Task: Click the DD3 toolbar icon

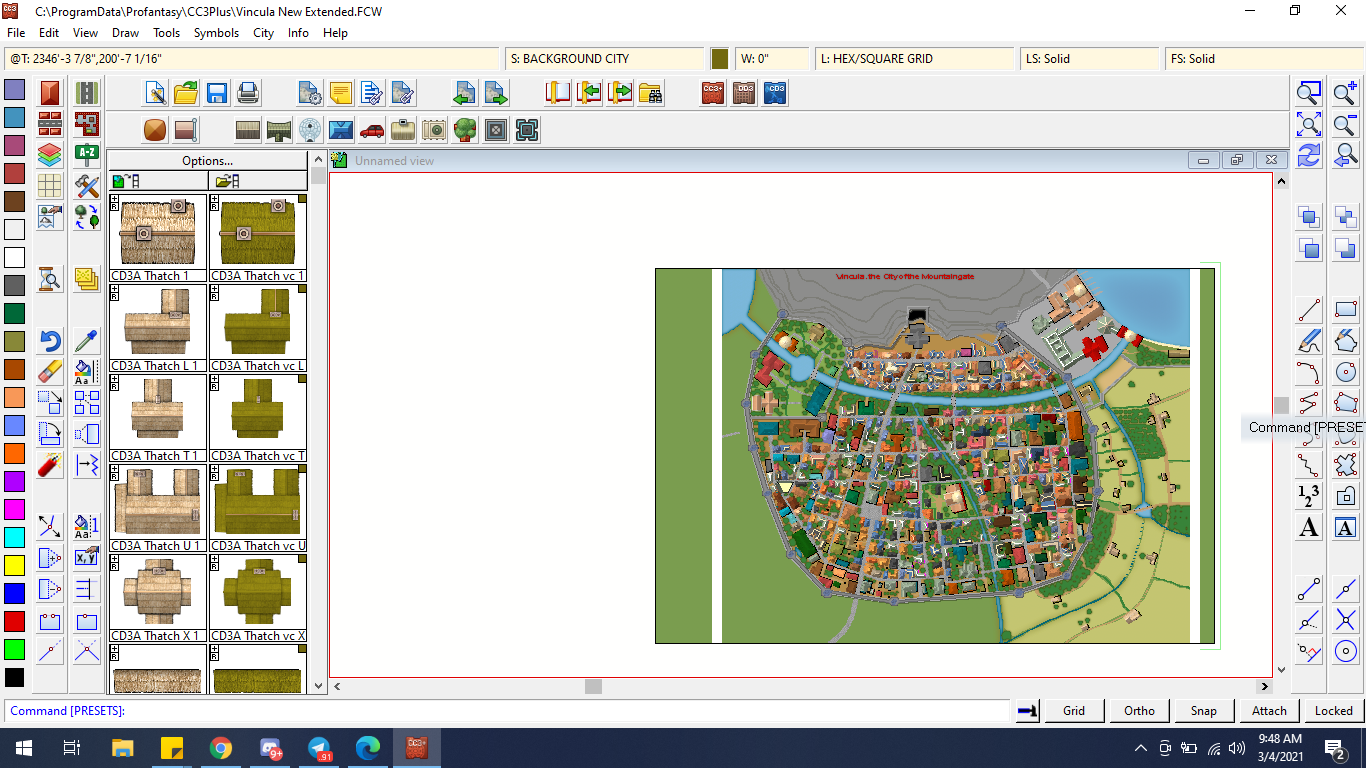Action: click(x=744, y=94)
